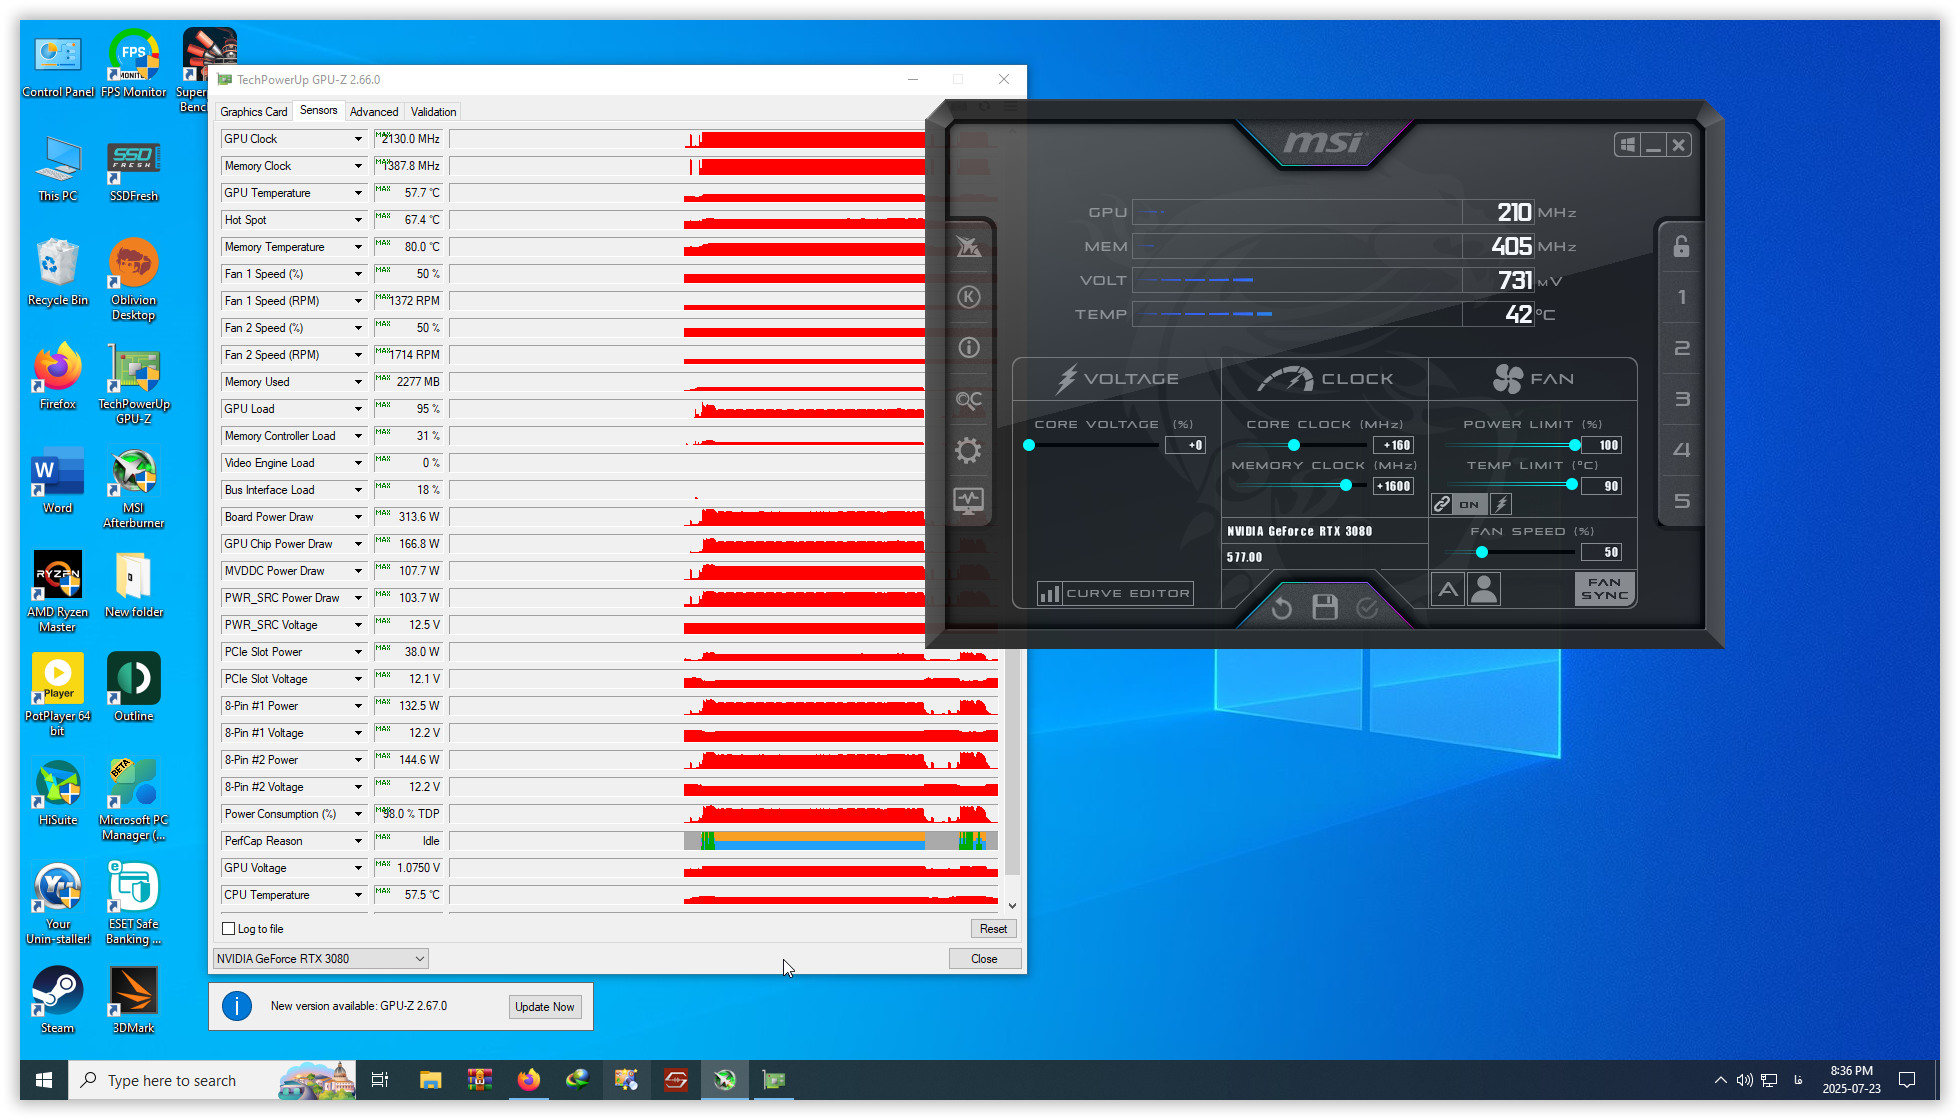
Task: Open File Explorer from the taskbar
Action: click(x=430, y=1080)
